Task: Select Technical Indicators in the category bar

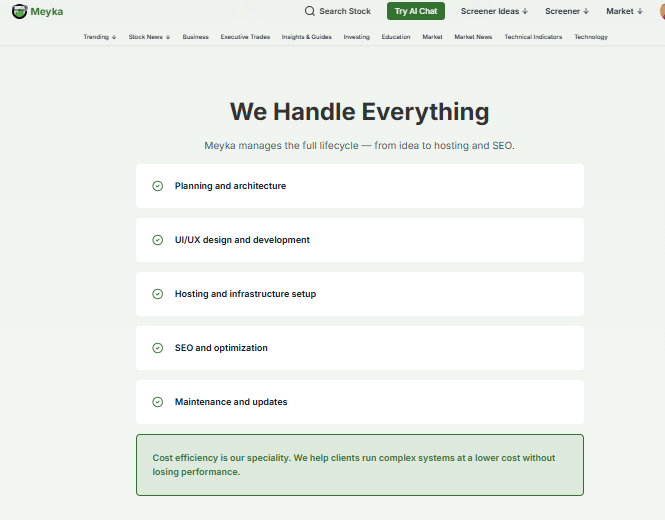Action: [533, 37]
